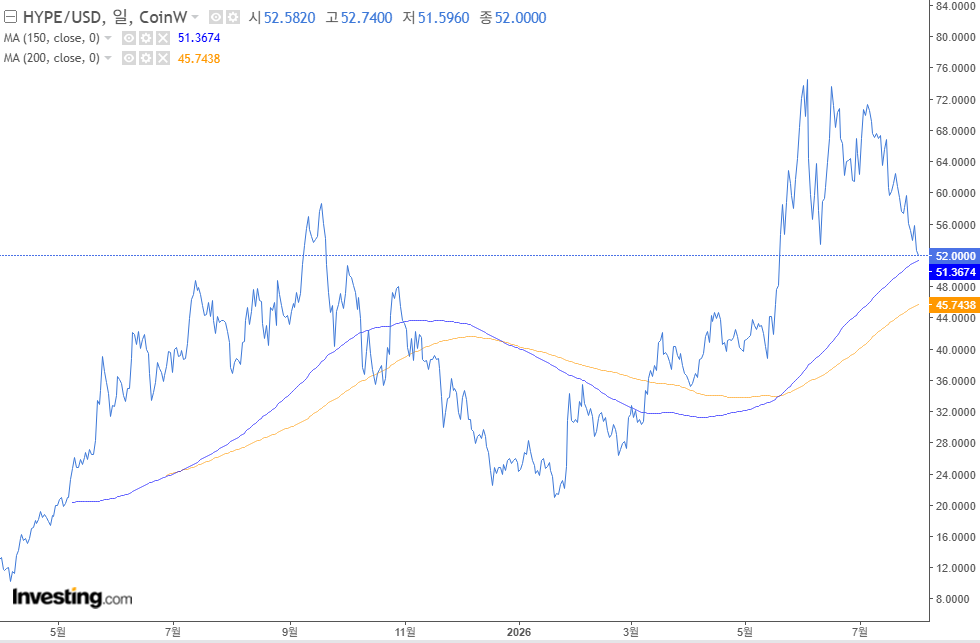Select the HYPE/USD, 일, CoinW title
The width and height of the screenshot is (980, 643).
click(104, 17)
